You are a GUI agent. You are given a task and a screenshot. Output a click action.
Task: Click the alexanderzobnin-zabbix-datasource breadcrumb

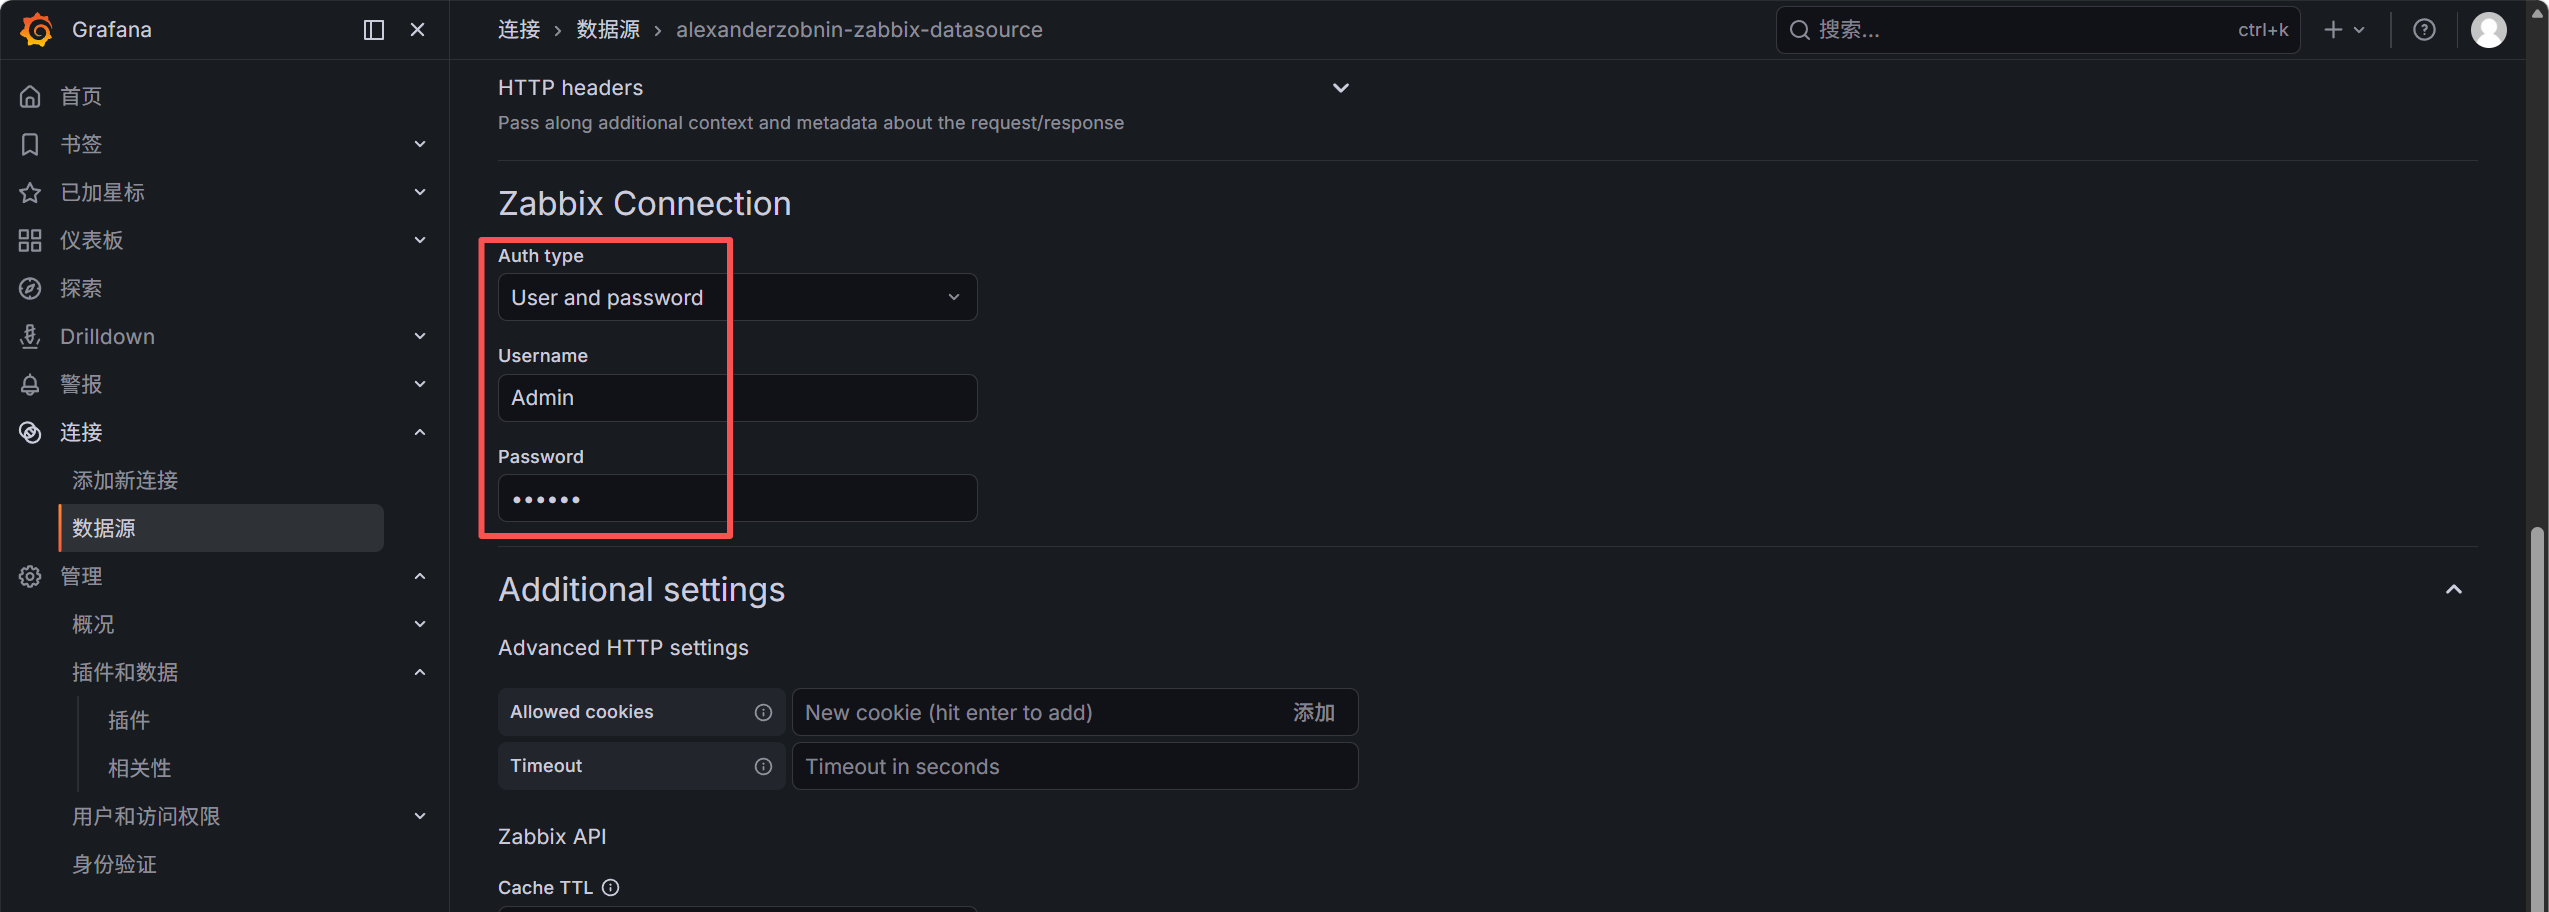coord(859,30)
